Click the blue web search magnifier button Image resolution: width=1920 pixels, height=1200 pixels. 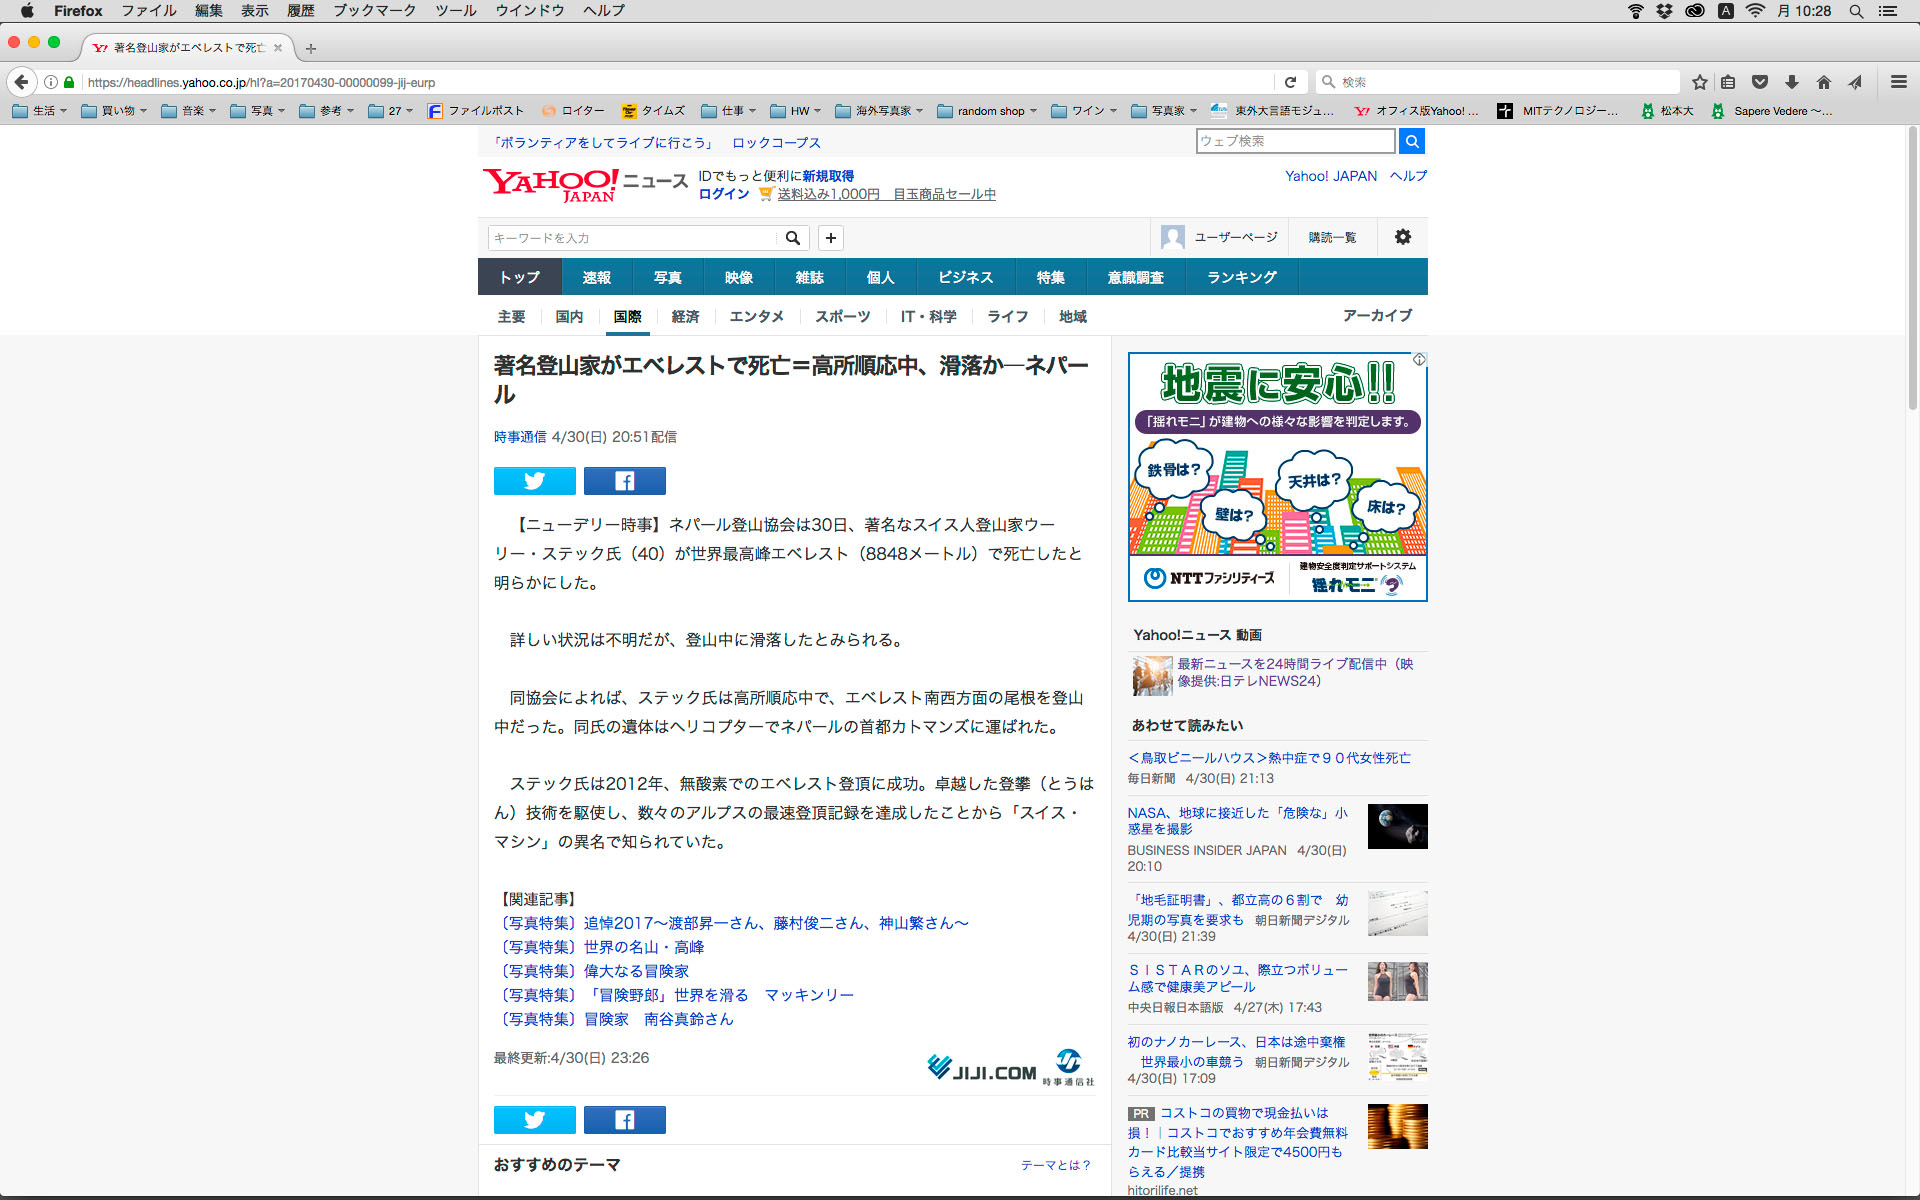coord(1411,141)
